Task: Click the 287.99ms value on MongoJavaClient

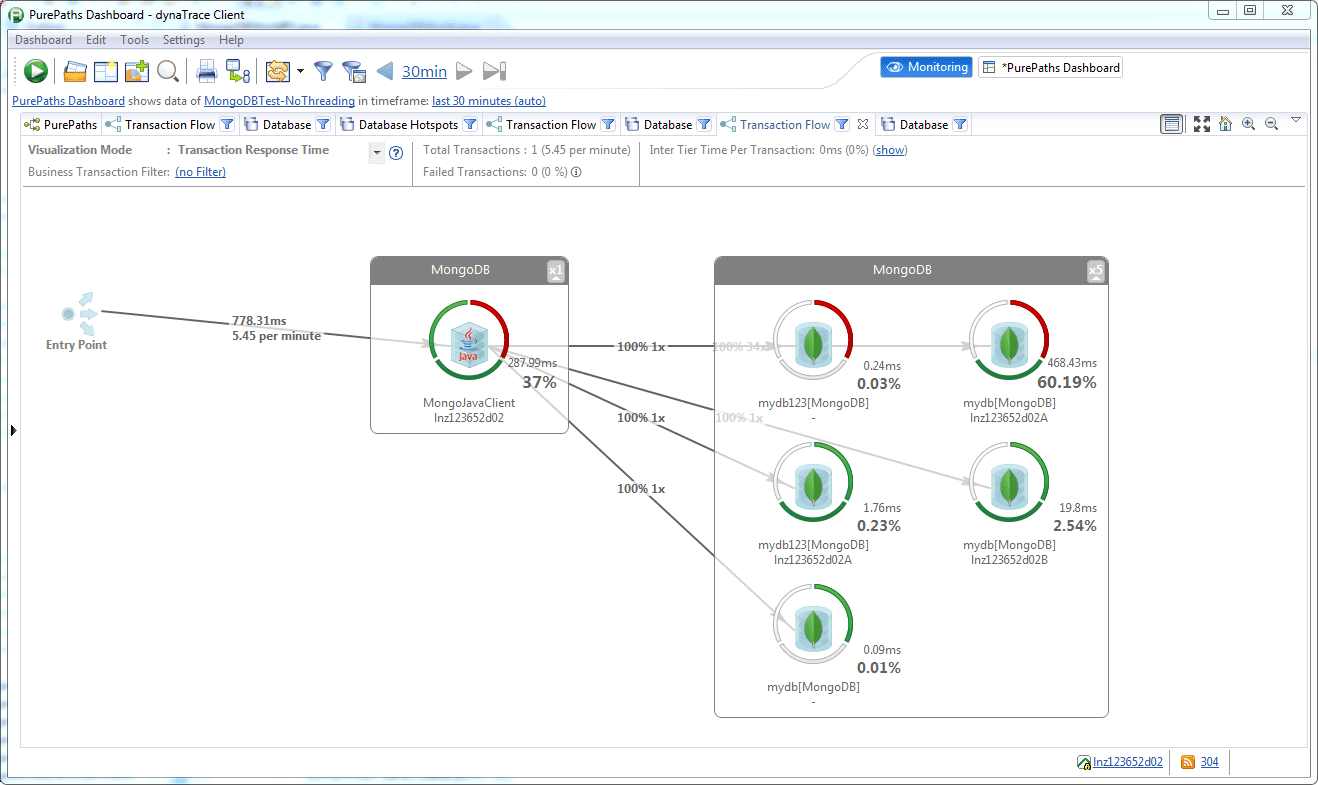Action: click(x=532, y=363)
